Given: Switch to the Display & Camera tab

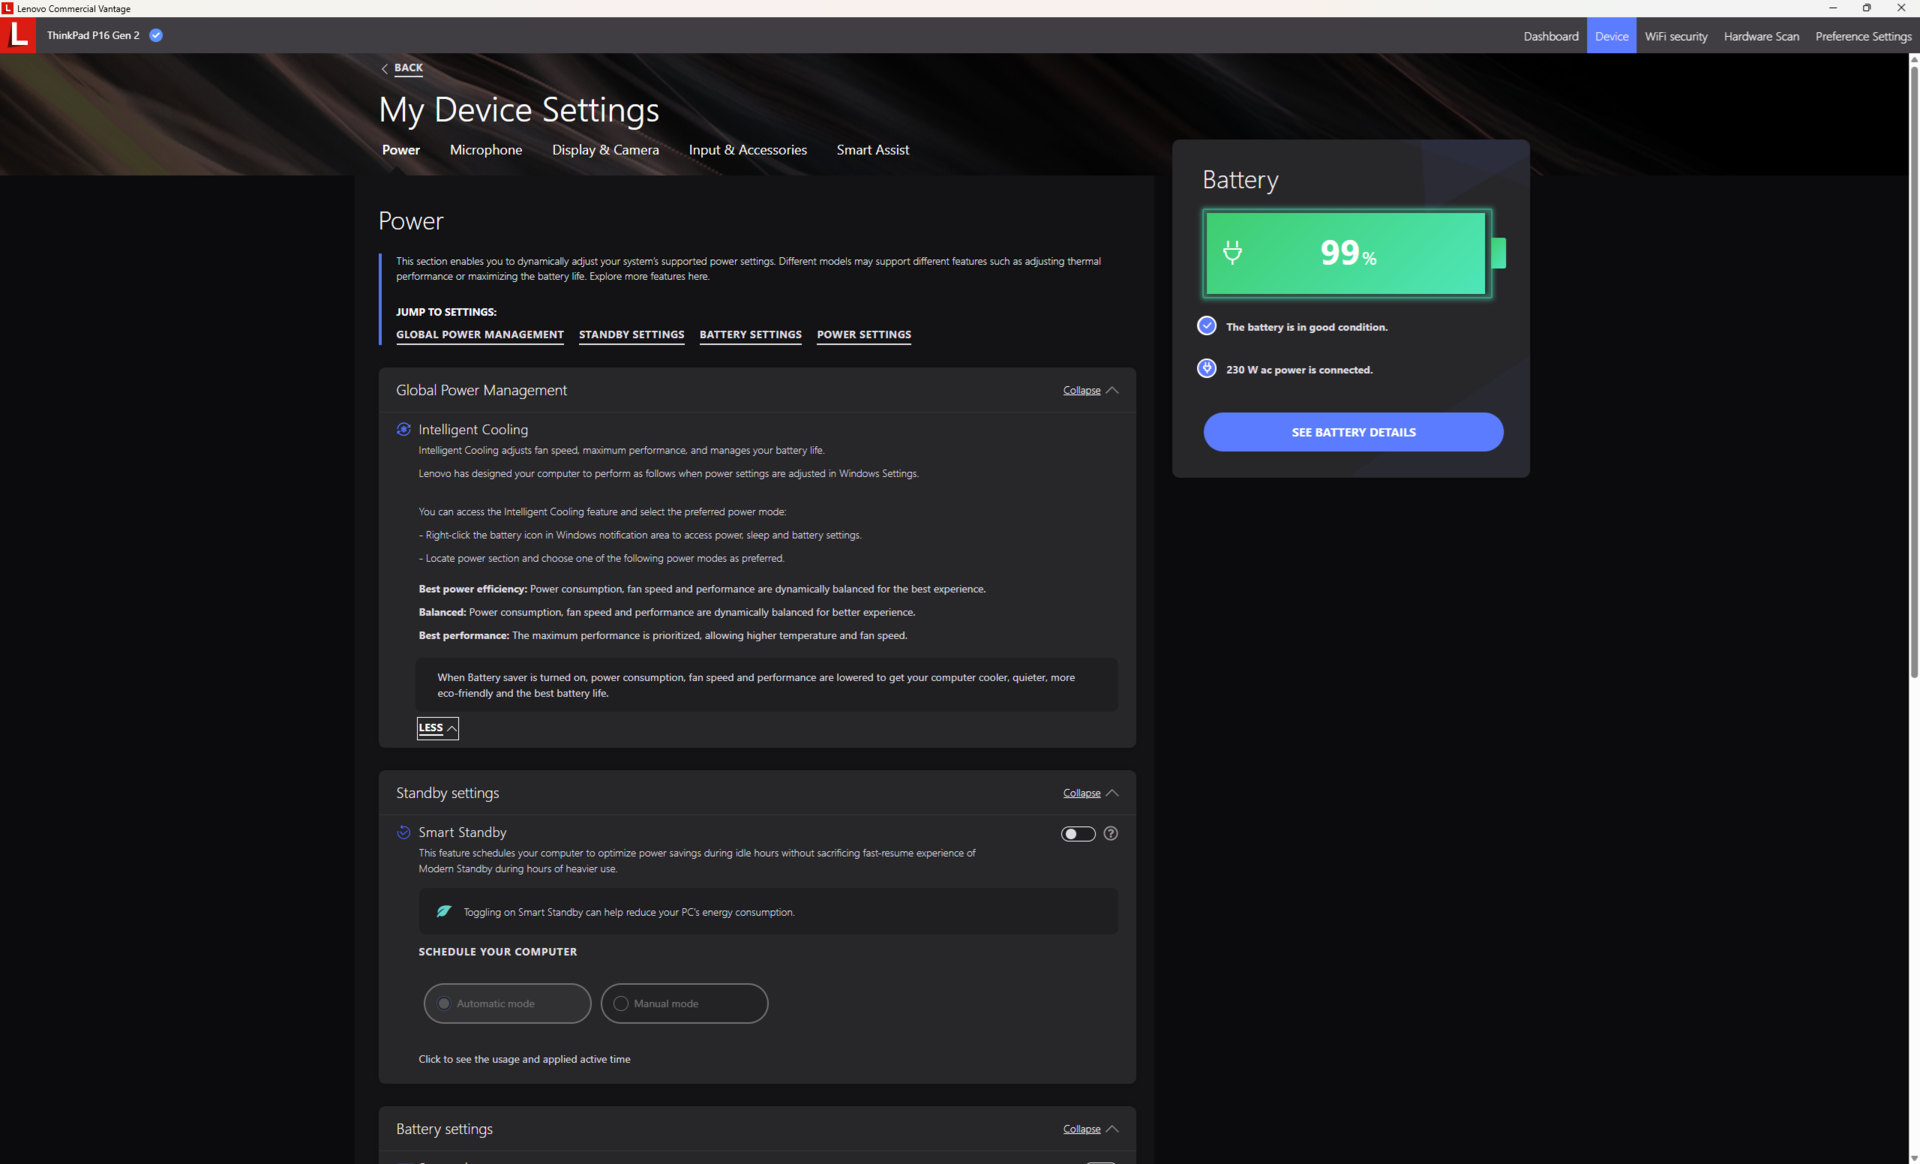Looking at the screenshot, I should 605,150.
